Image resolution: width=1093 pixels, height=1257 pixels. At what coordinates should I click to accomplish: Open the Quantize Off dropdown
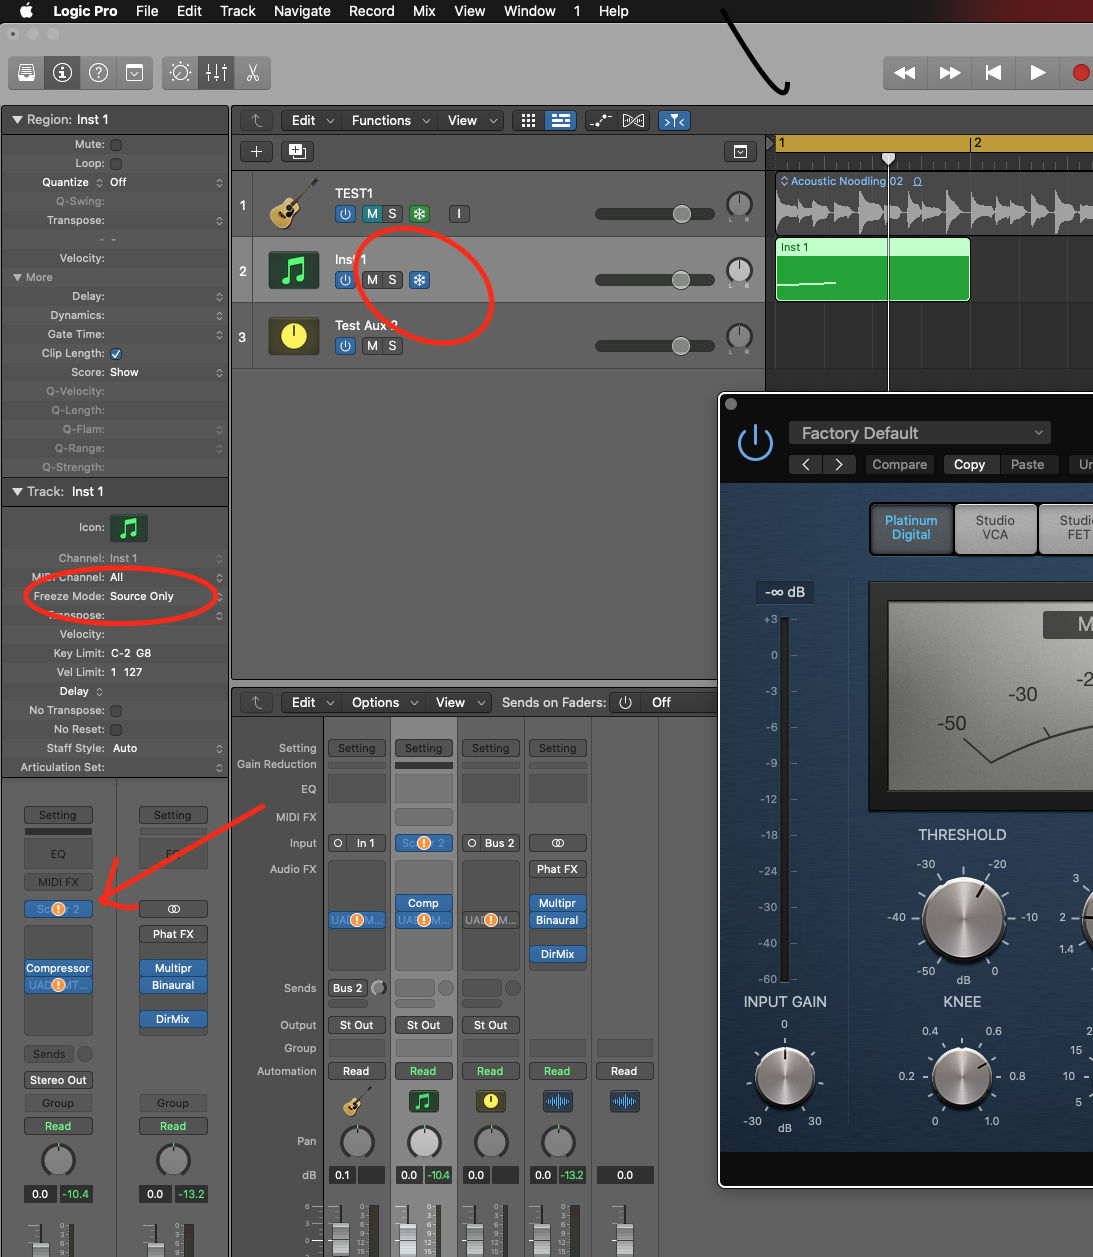166,182
